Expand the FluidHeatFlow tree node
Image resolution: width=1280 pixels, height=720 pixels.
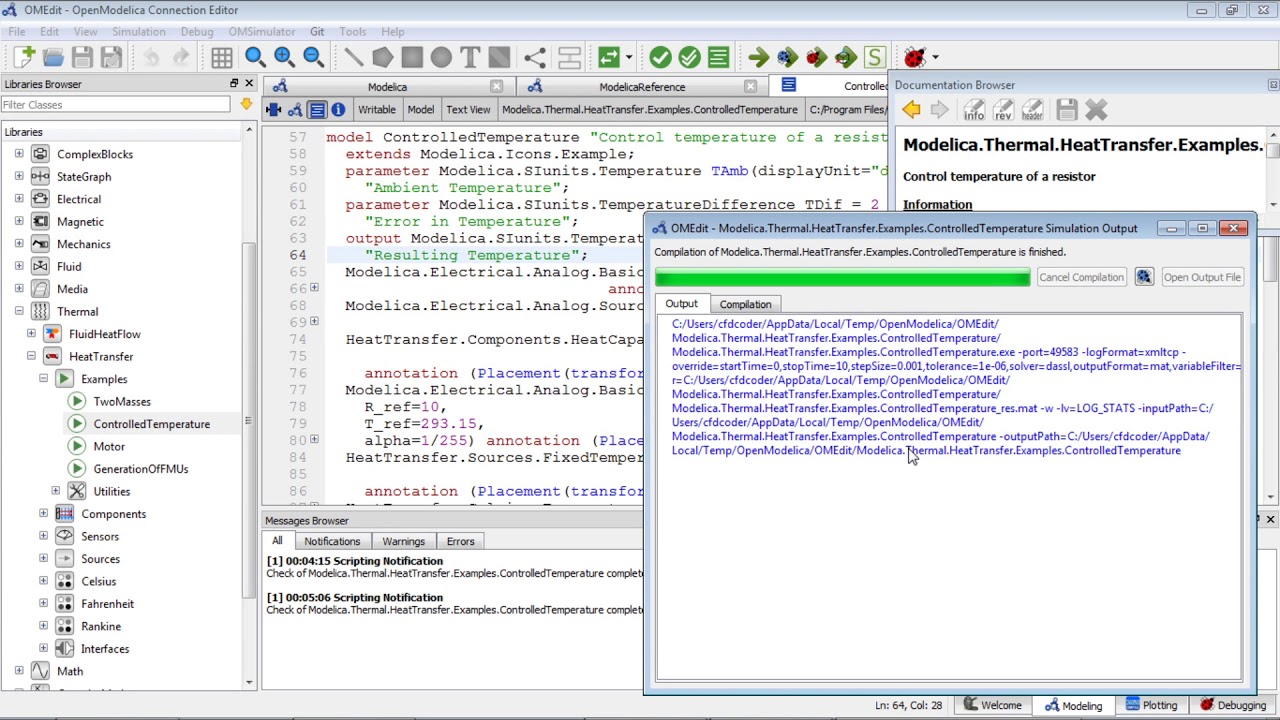pyautogui.click(x=31, y=334)
